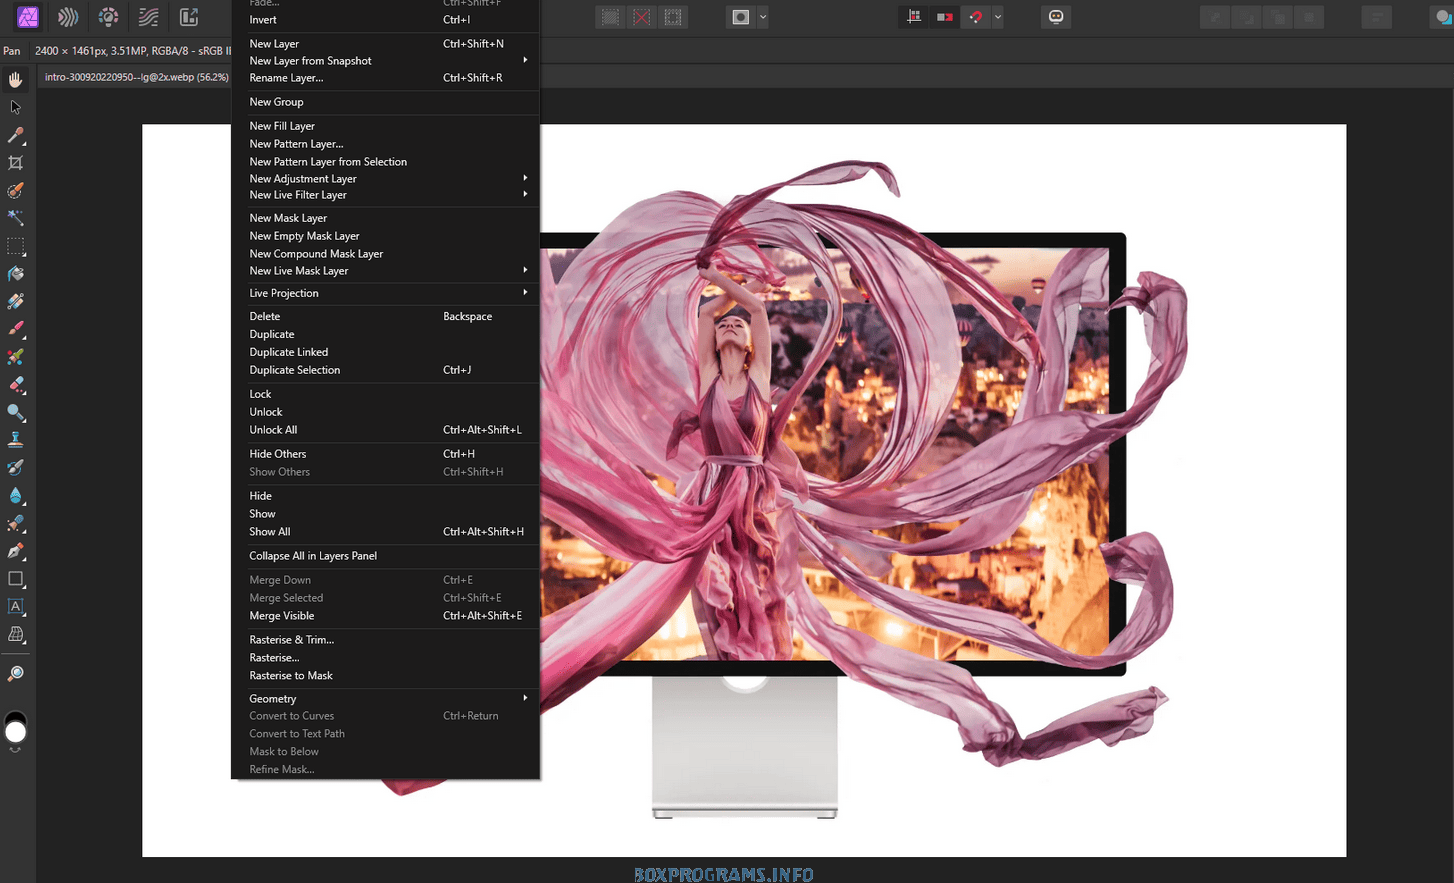This screenshot has width=1454, height=883.
Task: Click the white colour swatch circle
Action: point(16,733)
